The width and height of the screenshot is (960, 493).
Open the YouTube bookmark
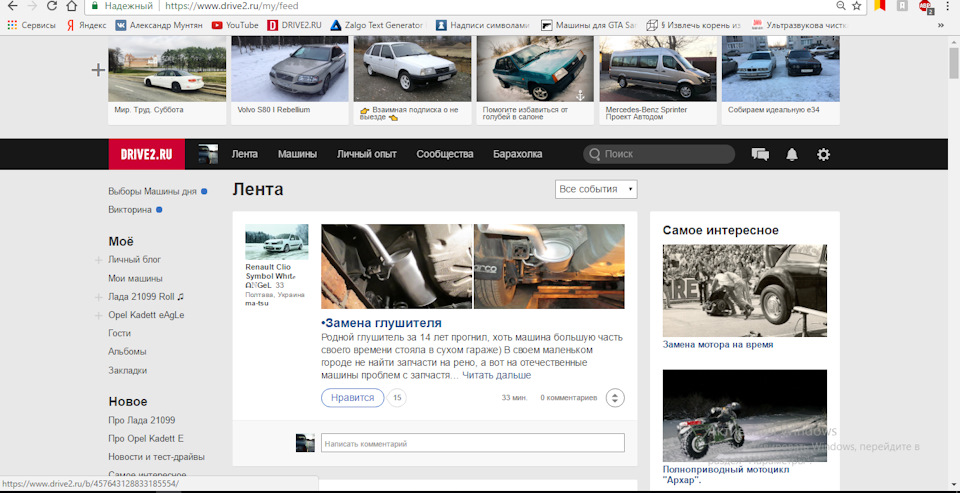click(235, 25)
